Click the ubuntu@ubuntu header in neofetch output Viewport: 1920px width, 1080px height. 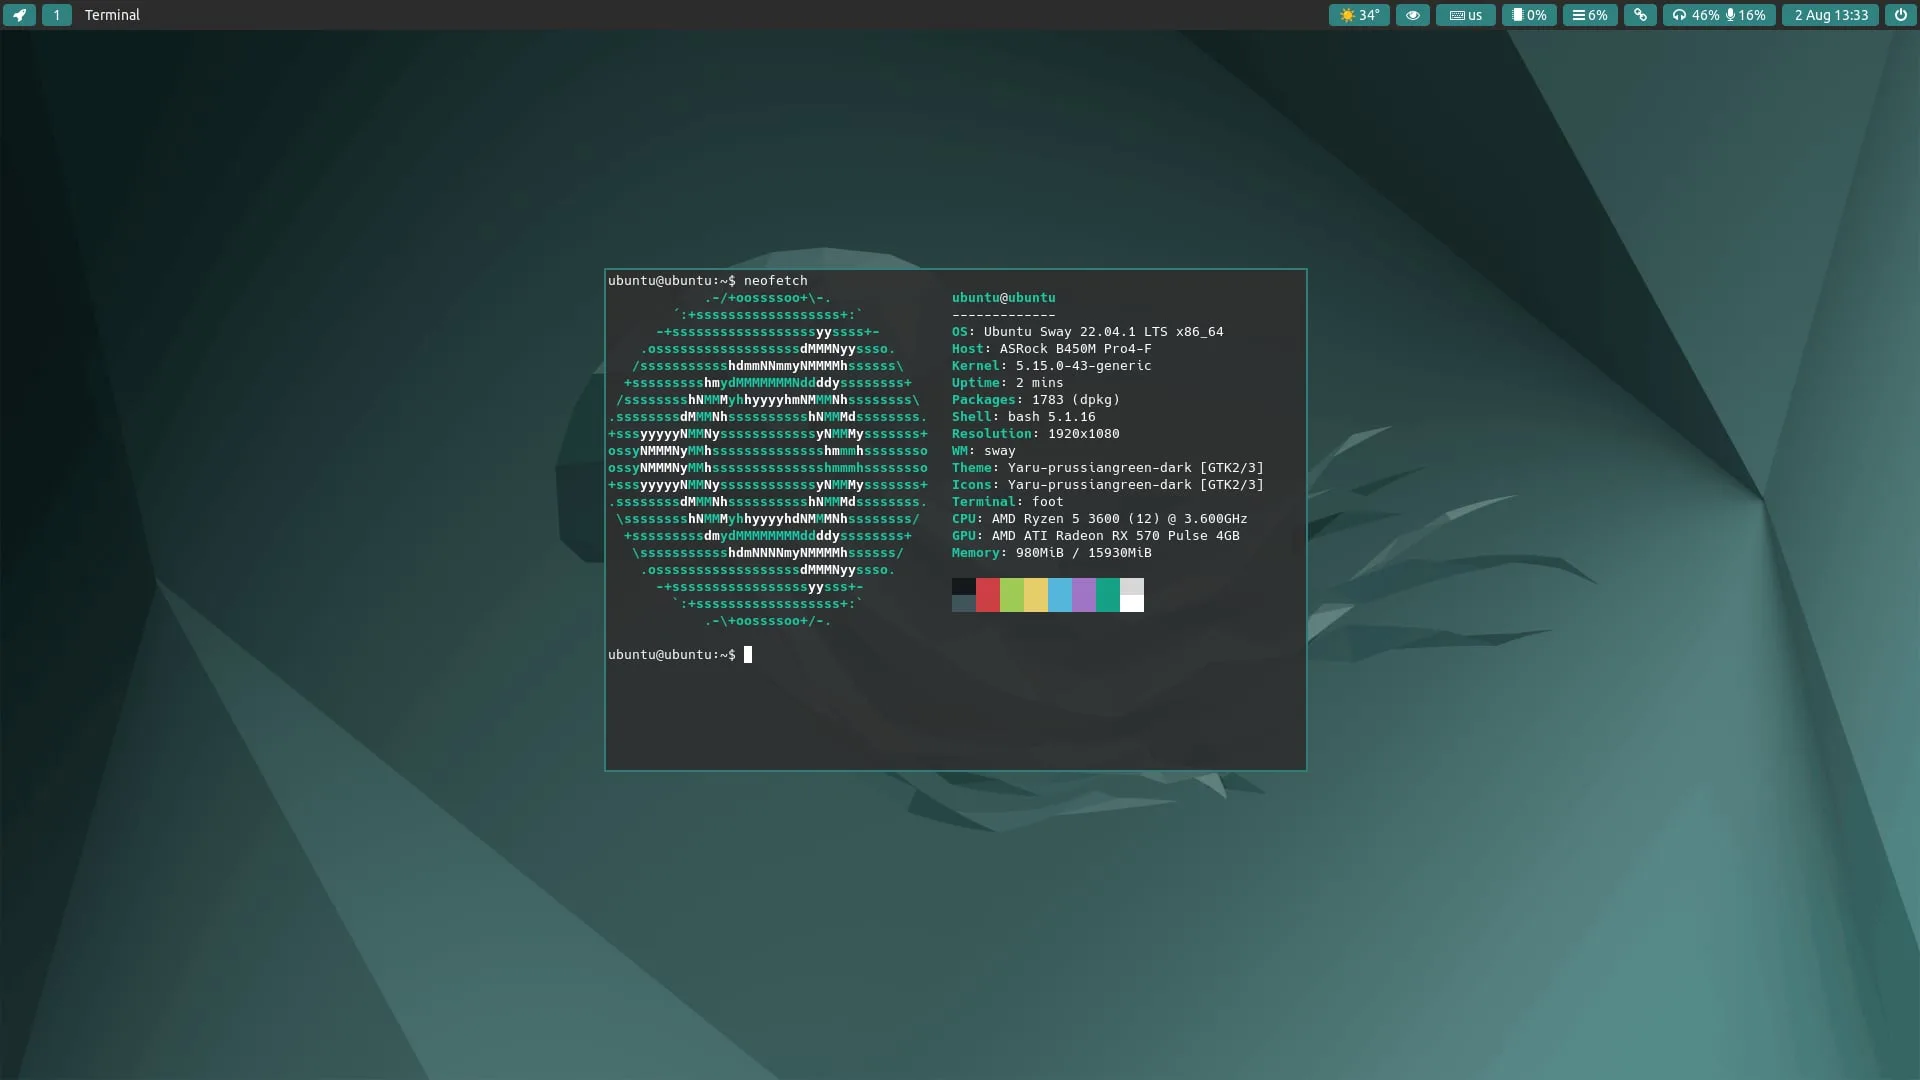pyautogui.click(x=1003, y=298)
